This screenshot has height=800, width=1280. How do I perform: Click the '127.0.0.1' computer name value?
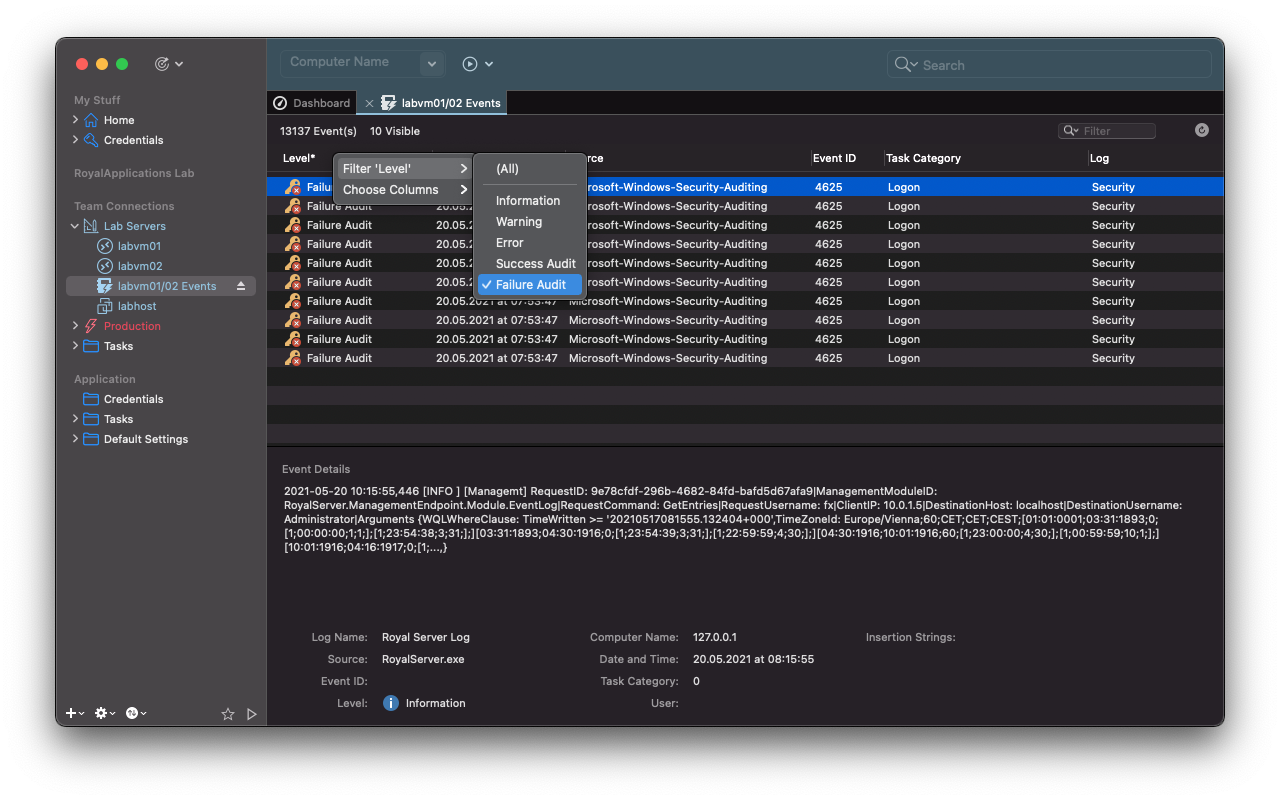coord(715,637)
